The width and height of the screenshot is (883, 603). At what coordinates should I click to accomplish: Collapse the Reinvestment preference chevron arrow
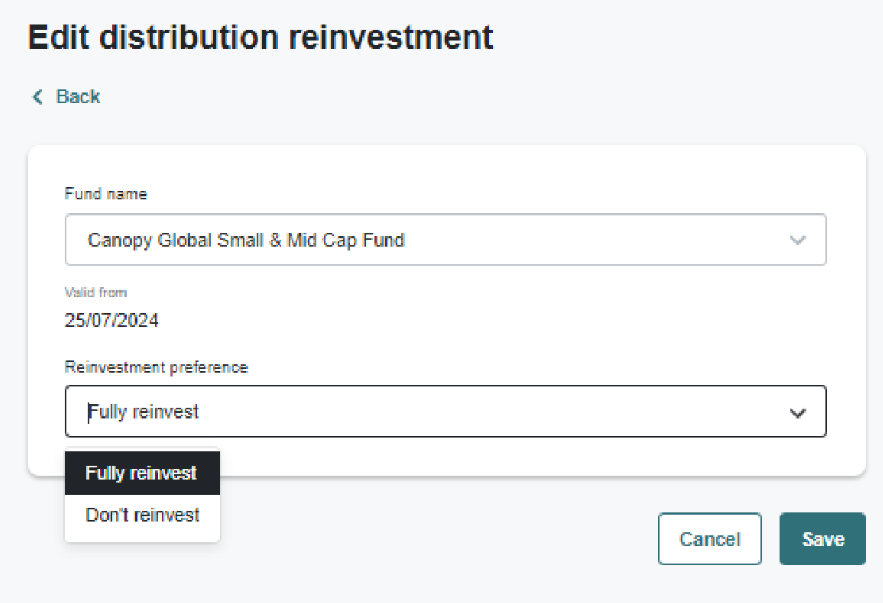(x=797, y=412)
